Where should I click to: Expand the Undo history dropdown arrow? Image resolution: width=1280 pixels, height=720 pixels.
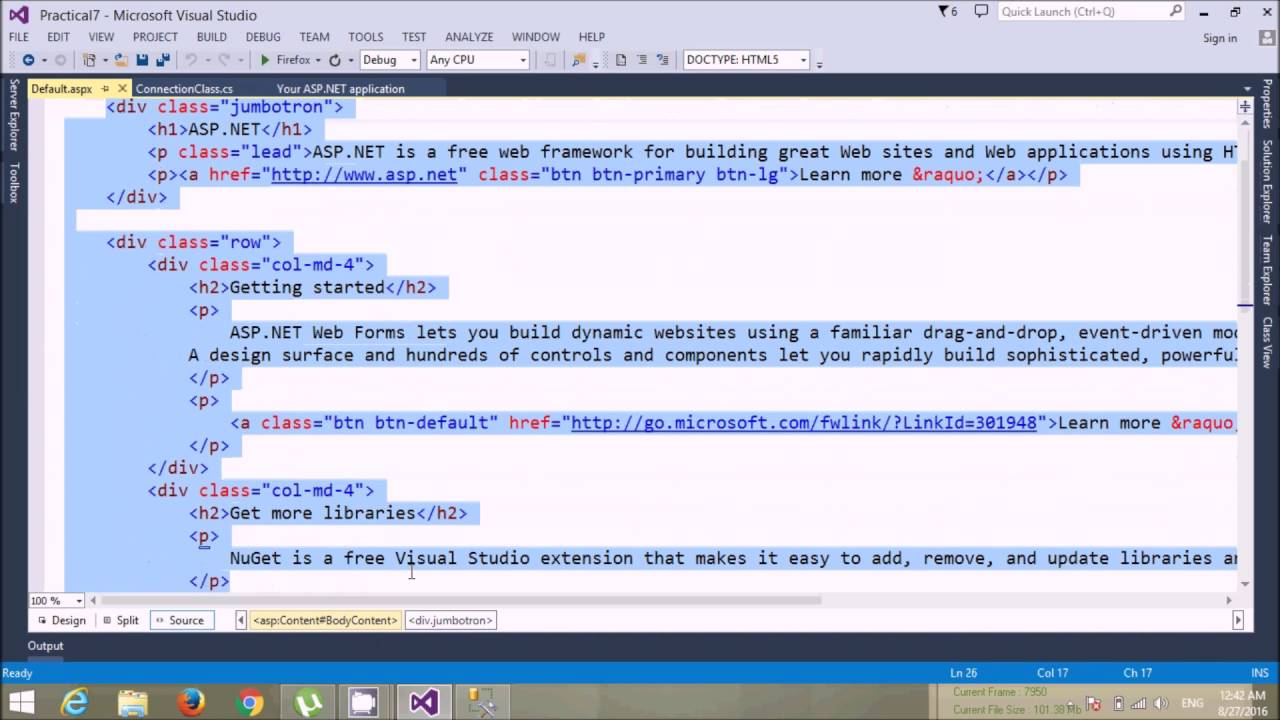[206, 60]
